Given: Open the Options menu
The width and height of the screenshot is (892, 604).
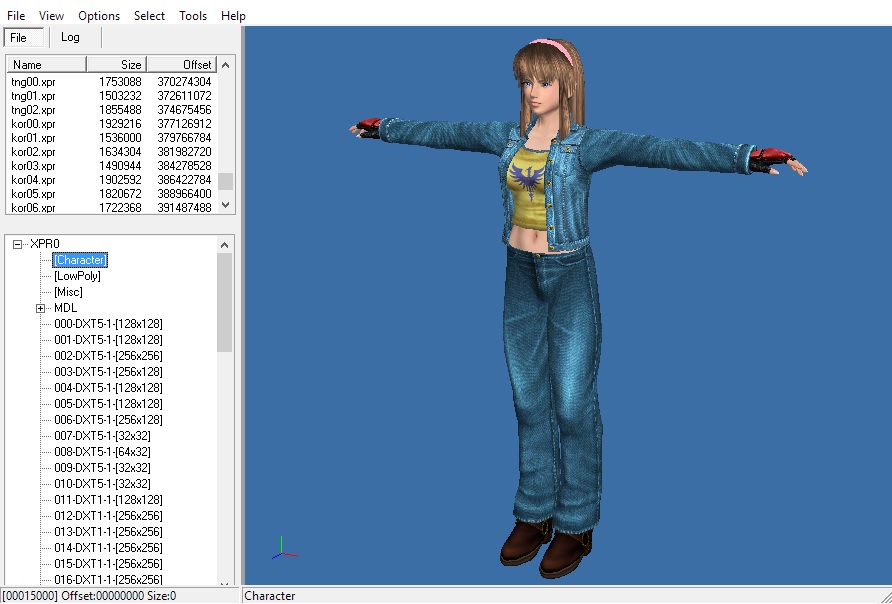Looking at the screenshot, I should coord(99,16).
